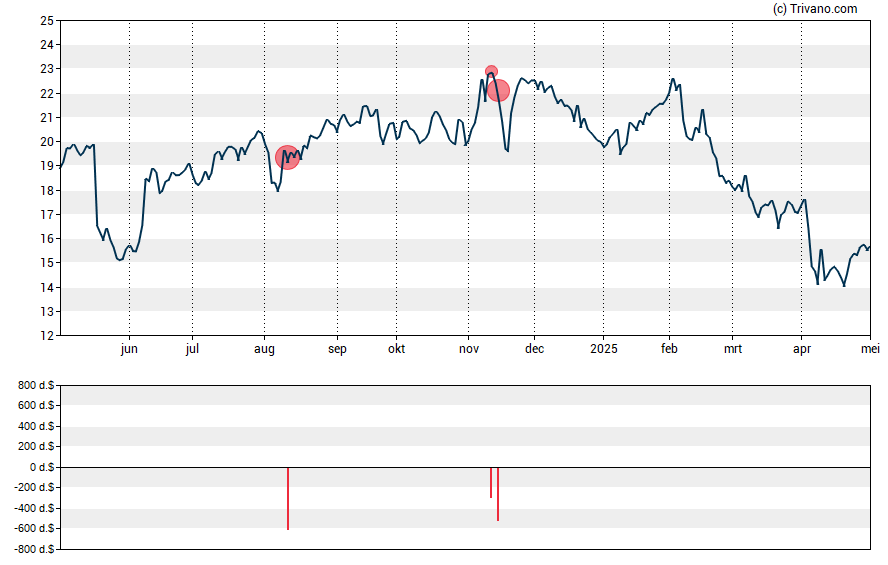Click the 'sep' axis label
Viewport: 888px width, 565px height.
click(338, 349)
